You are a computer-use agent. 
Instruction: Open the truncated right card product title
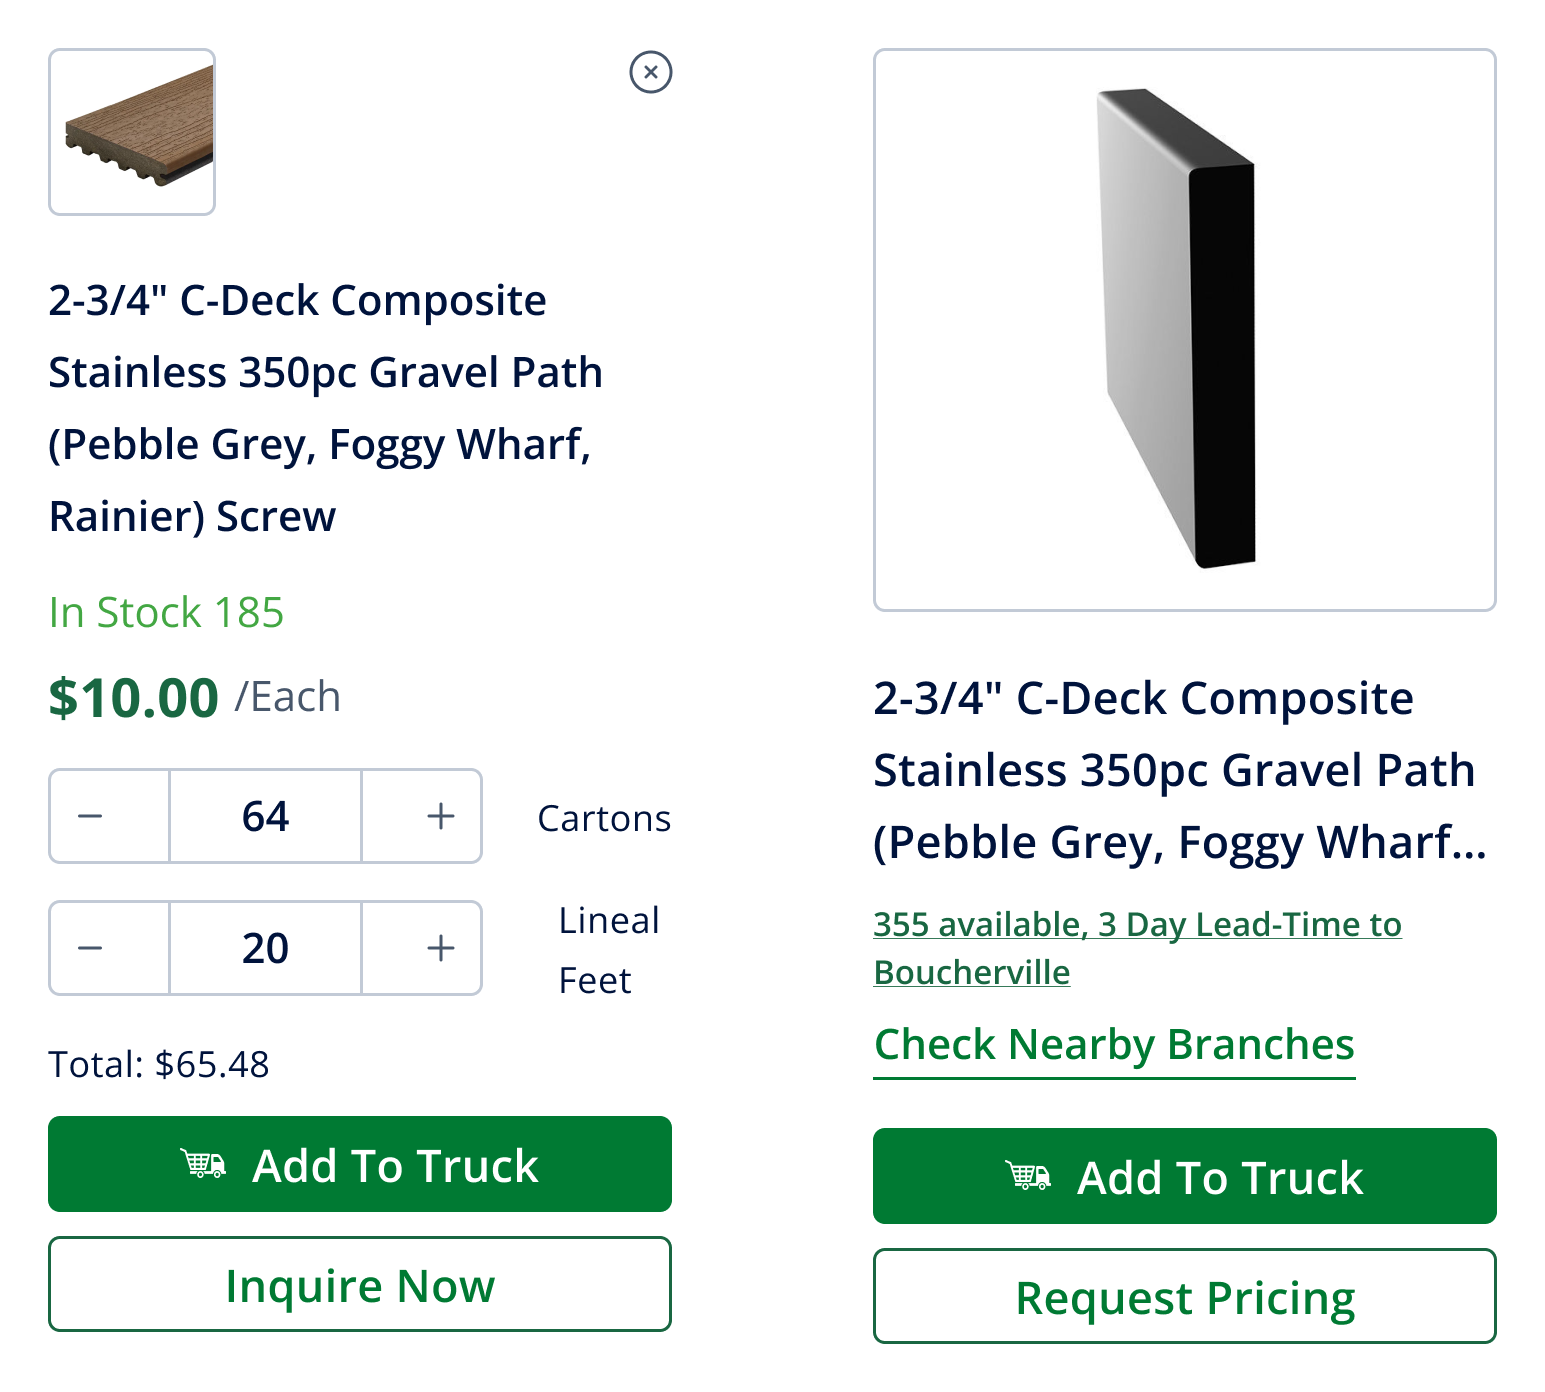1178,770
